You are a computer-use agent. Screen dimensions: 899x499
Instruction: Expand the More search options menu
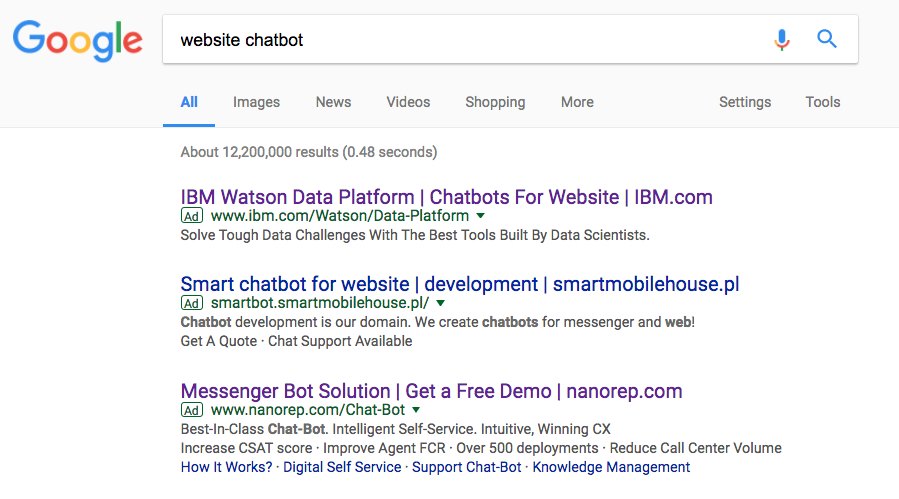[577, 102]
